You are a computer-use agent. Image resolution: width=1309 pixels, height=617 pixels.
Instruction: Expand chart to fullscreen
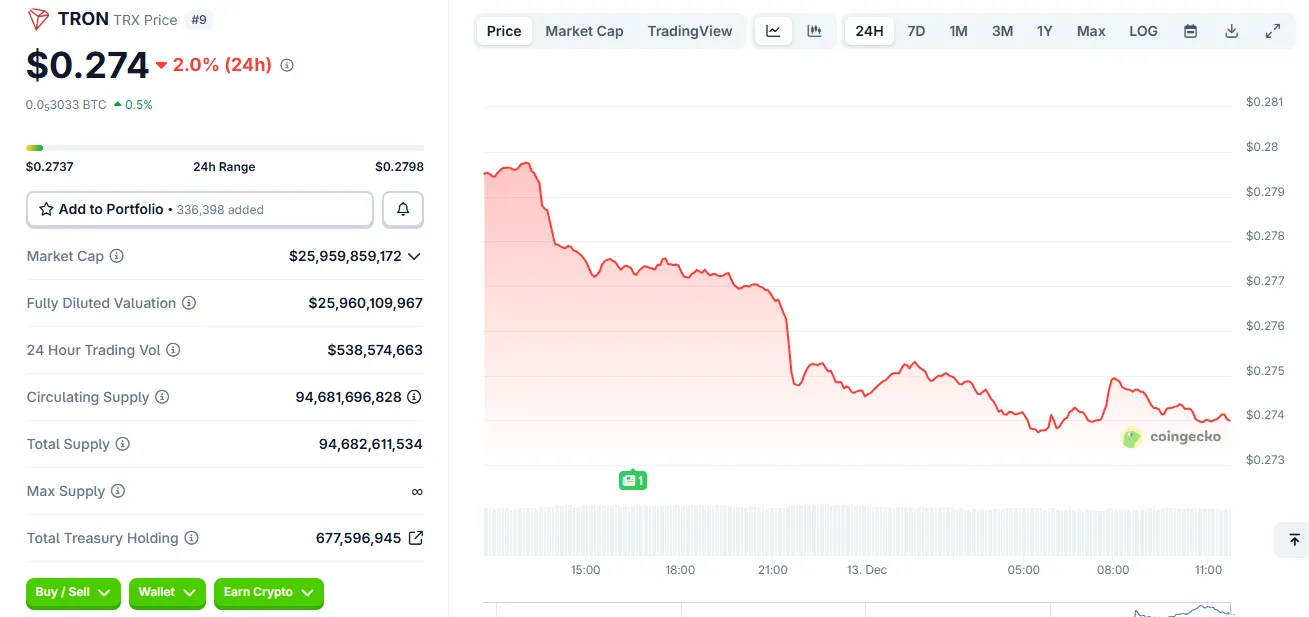click(x=1272, y=31)
